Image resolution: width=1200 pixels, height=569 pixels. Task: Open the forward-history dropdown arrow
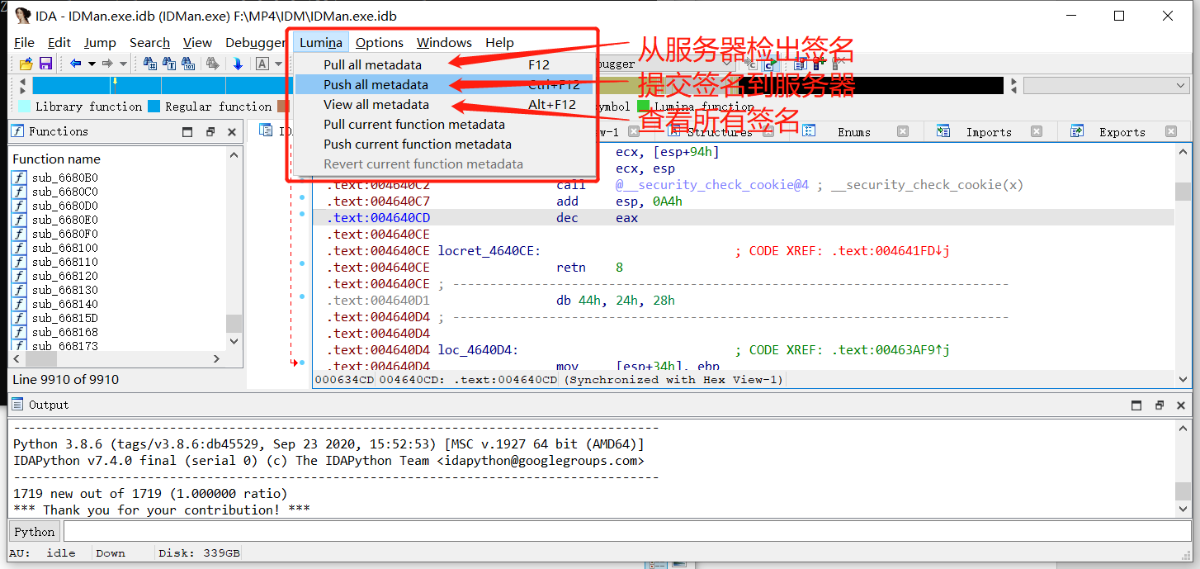tap(122, 63)
